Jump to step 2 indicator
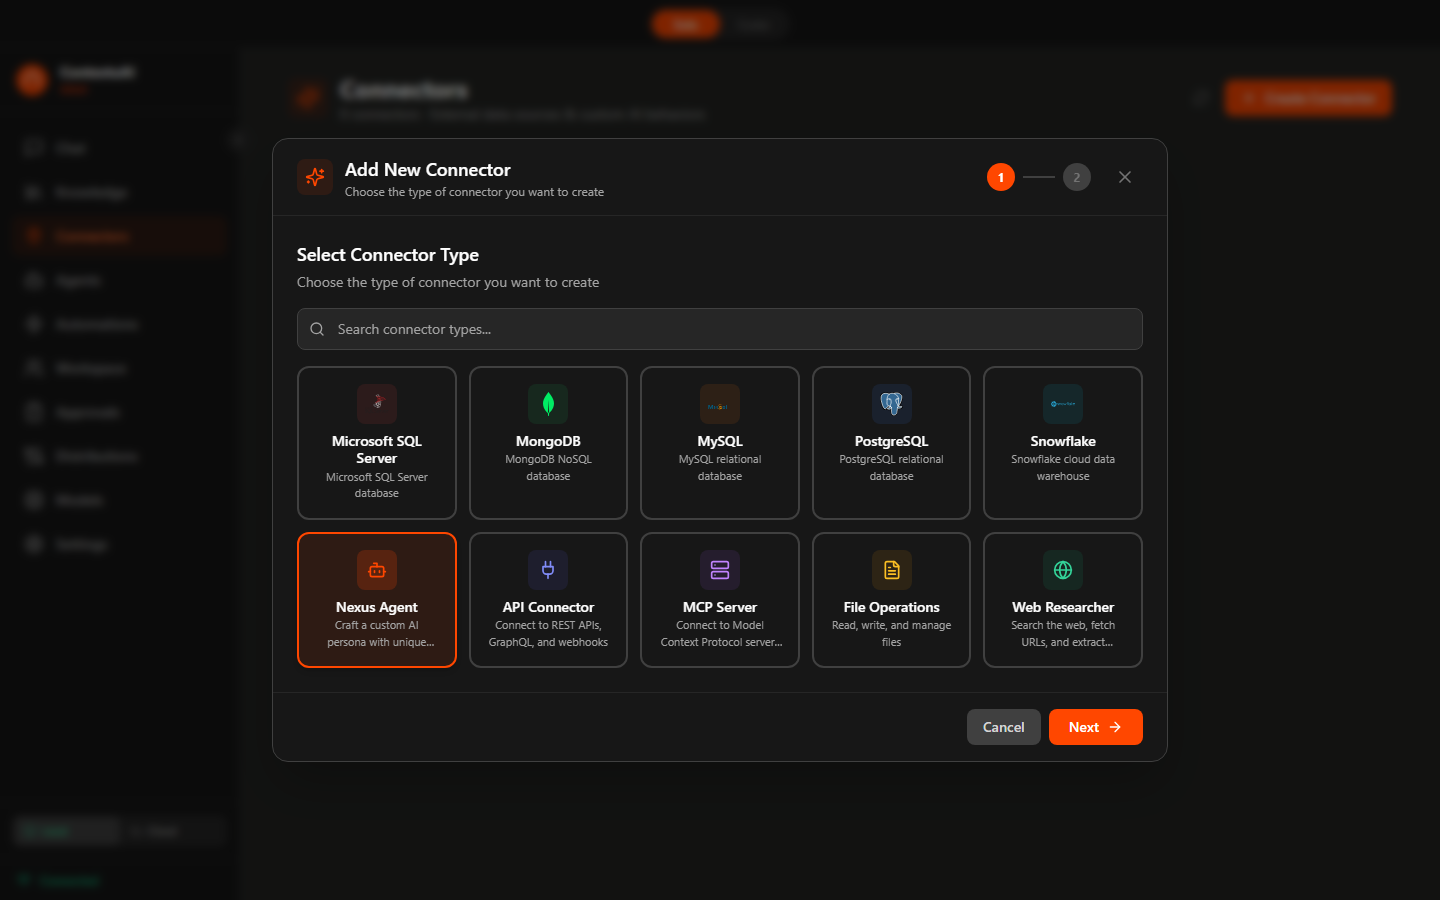This screenshot has width=1440, height=900. pyautogui.click(x=1077, y=177)
